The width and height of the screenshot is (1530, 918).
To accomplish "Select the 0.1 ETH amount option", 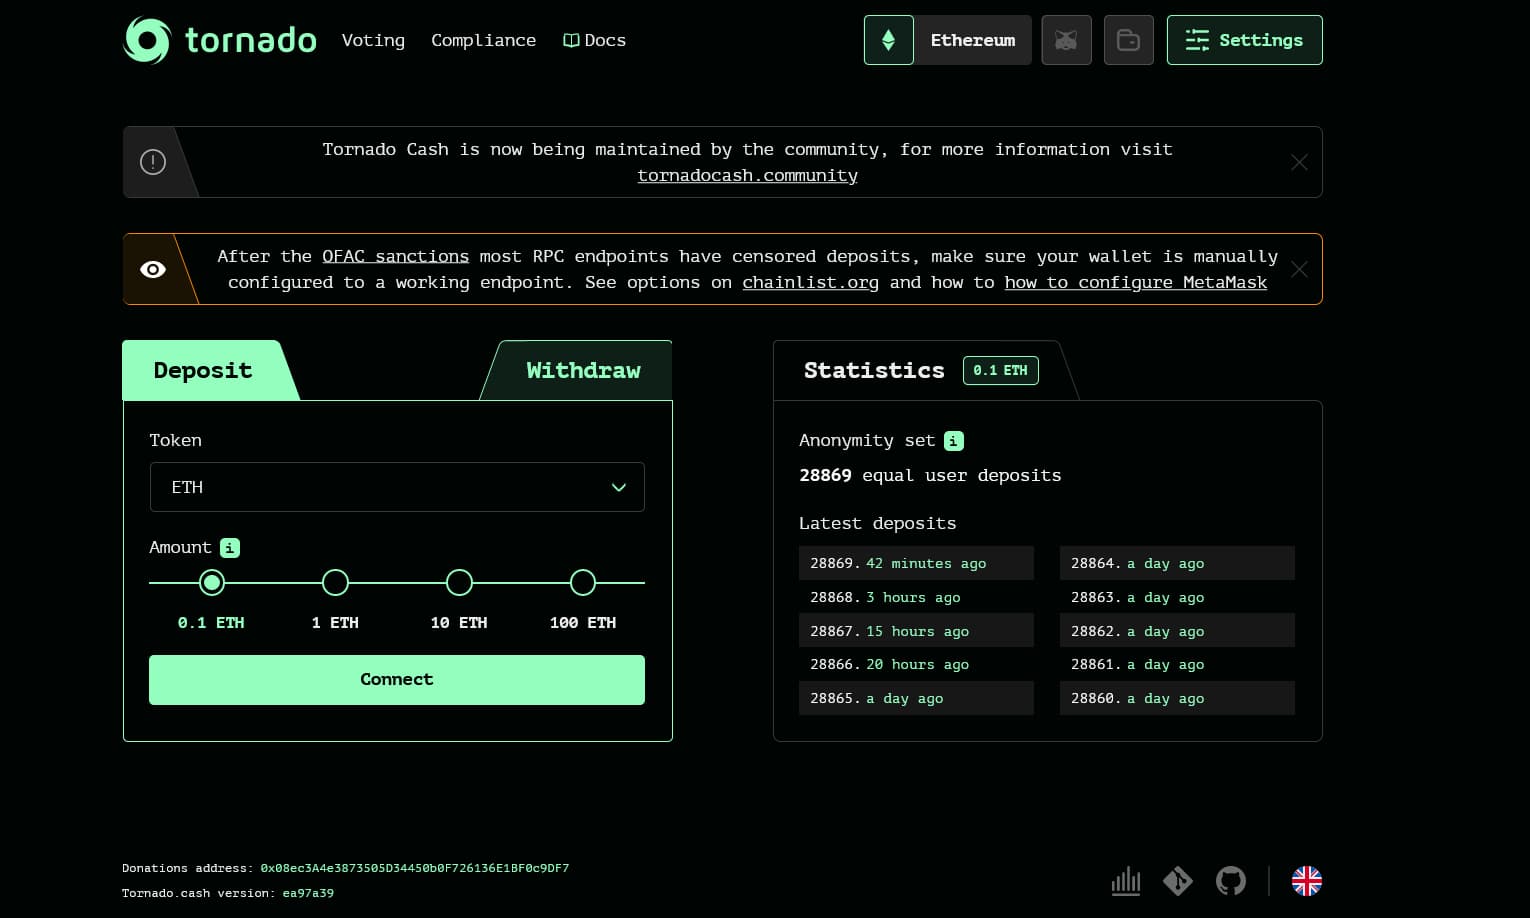I will 211,583.
